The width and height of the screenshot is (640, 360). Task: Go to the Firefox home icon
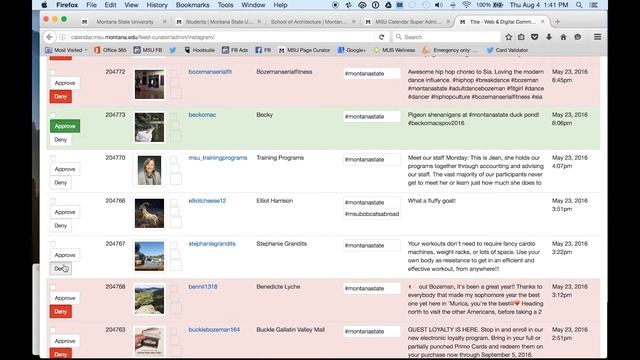tap(563, 37)
